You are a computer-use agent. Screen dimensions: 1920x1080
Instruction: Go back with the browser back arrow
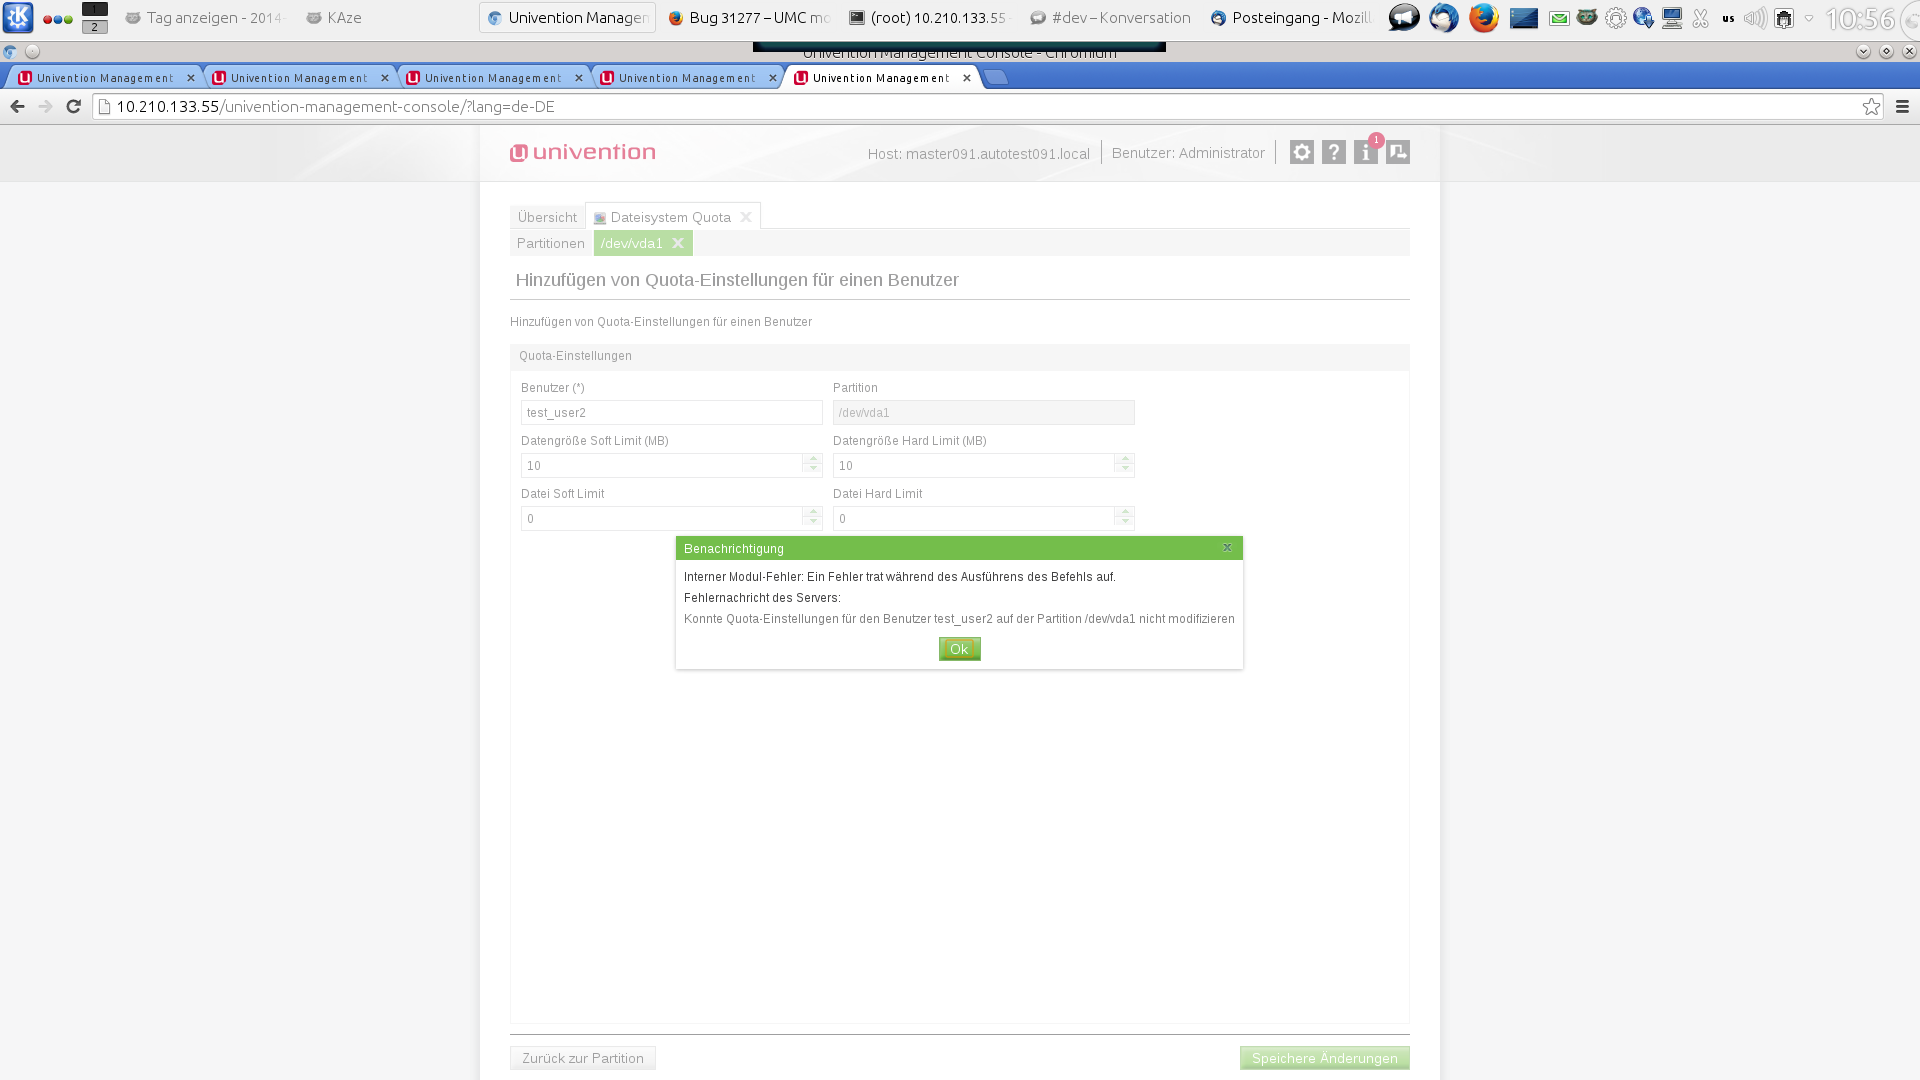17,106
